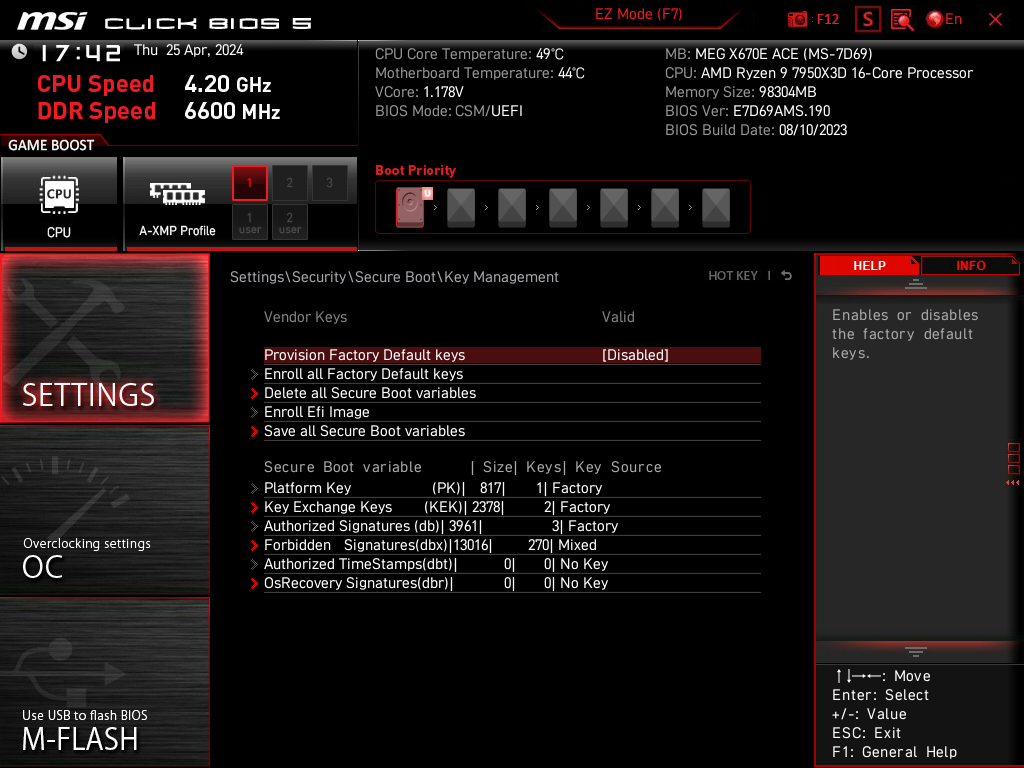Open Save all Secure Boot variables
The height and width of the screenshot is (768, 1024).
[512, 431]
